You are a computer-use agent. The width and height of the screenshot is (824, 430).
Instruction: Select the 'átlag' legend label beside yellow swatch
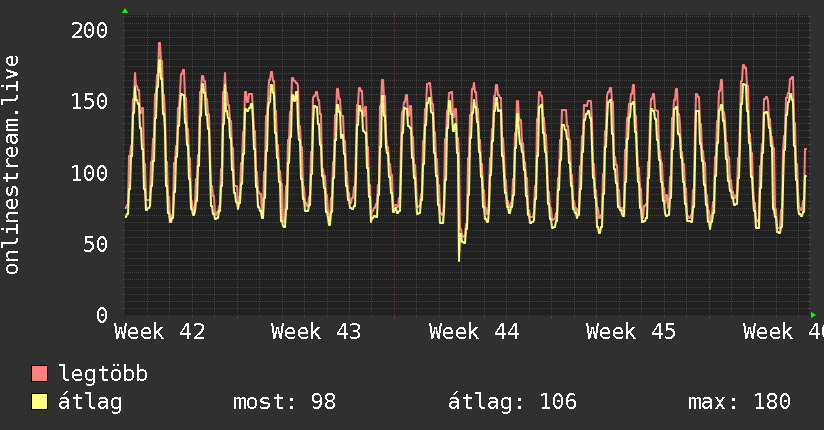point(90,402)
